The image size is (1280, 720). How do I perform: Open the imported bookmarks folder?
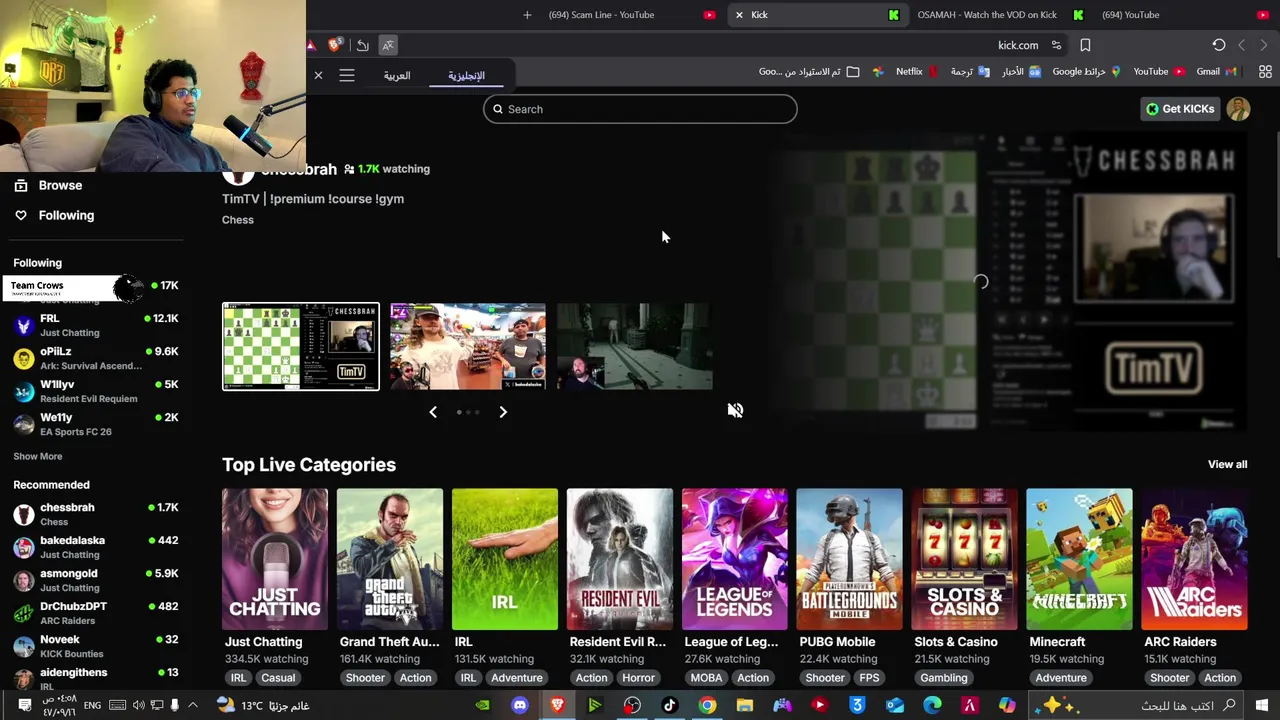pyautogui.click(x=809, y=72)
